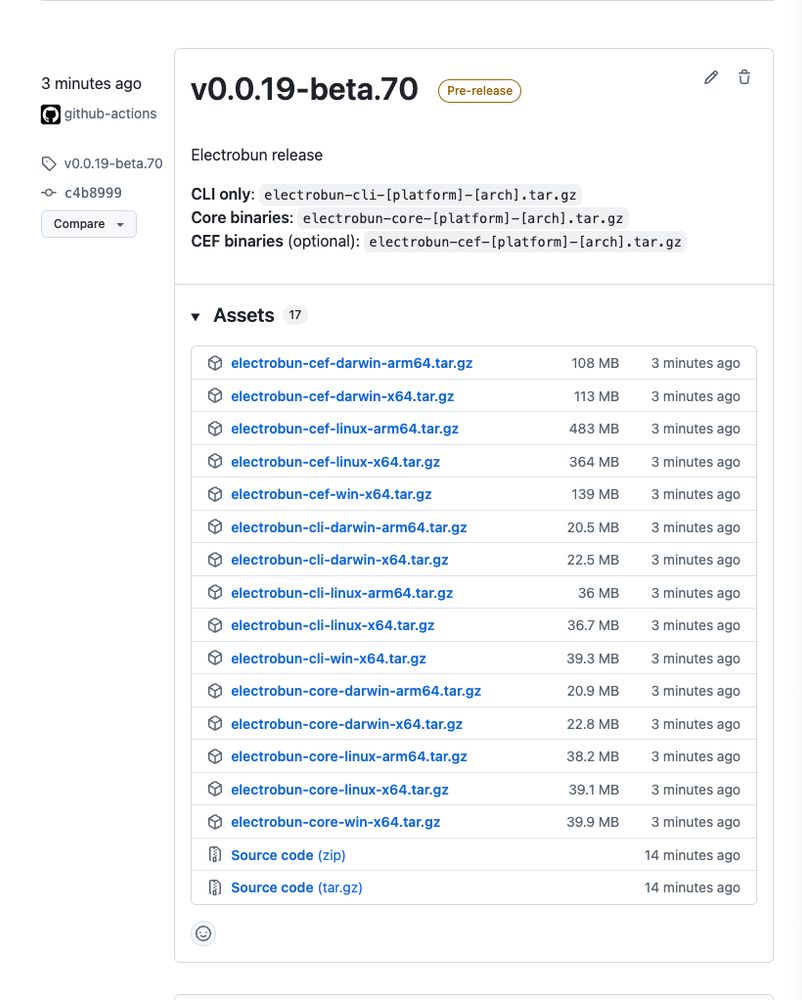Click the Assets heading
802x1000 pixels.
(x=244, y=315)
